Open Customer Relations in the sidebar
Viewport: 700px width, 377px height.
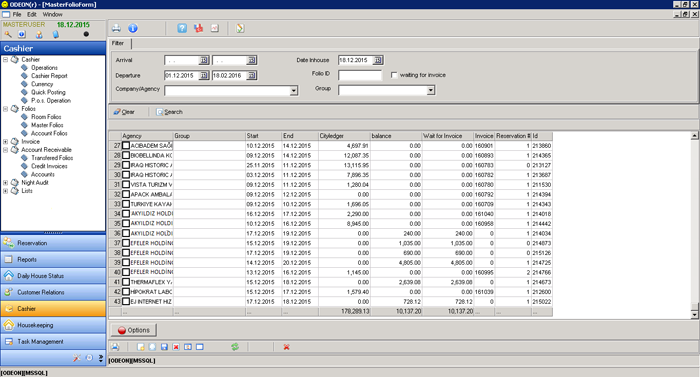point(53,292)
